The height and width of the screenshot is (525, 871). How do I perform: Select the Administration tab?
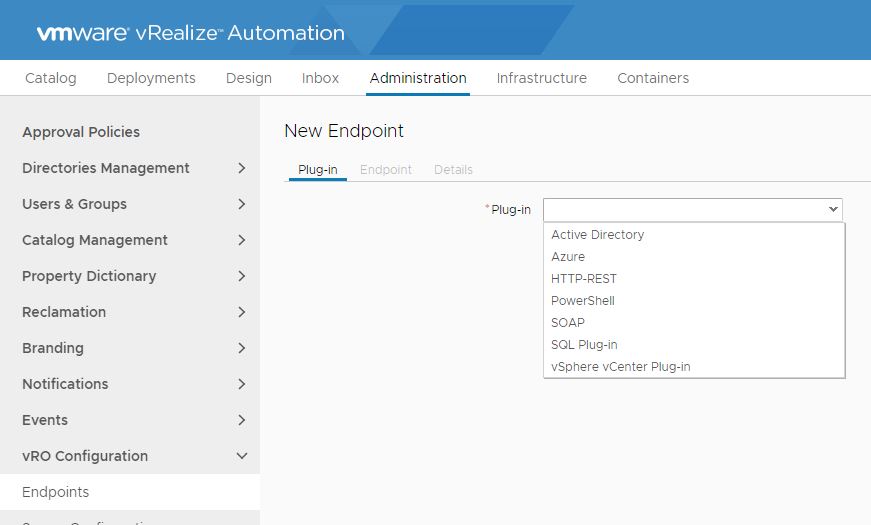(418, 78)
